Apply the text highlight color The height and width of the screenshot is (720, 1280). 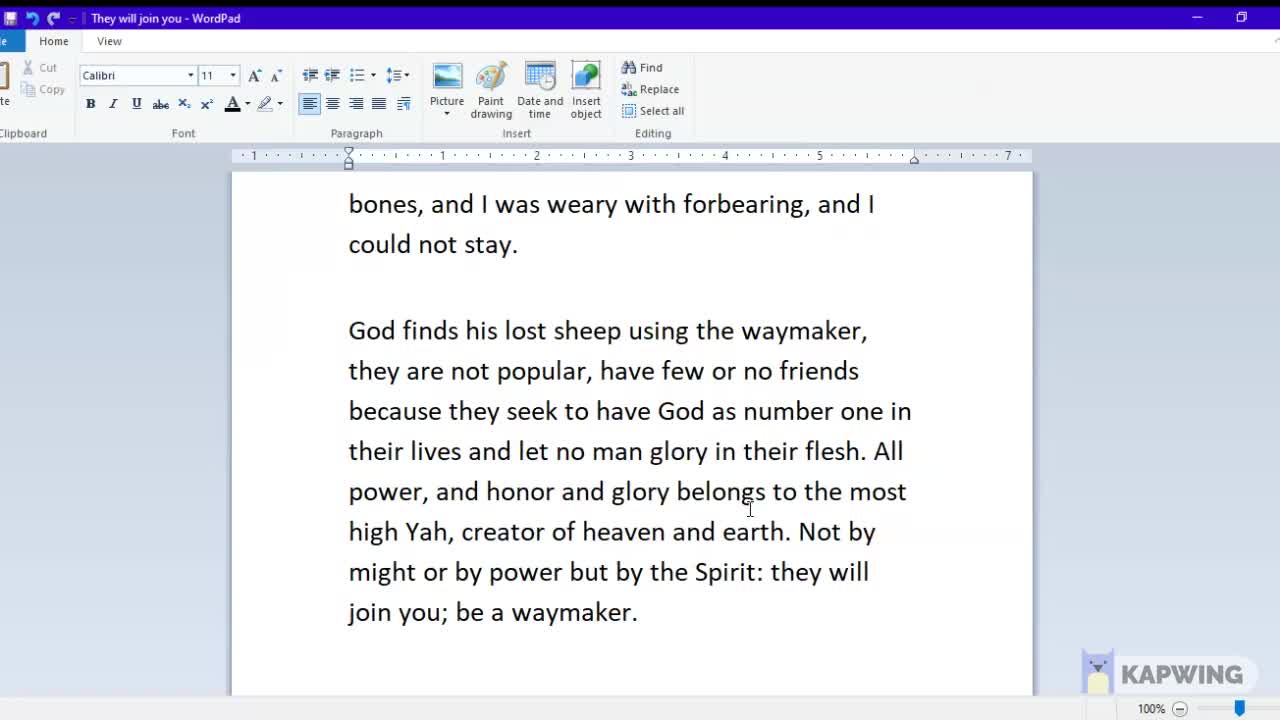(x=264, y=104)
